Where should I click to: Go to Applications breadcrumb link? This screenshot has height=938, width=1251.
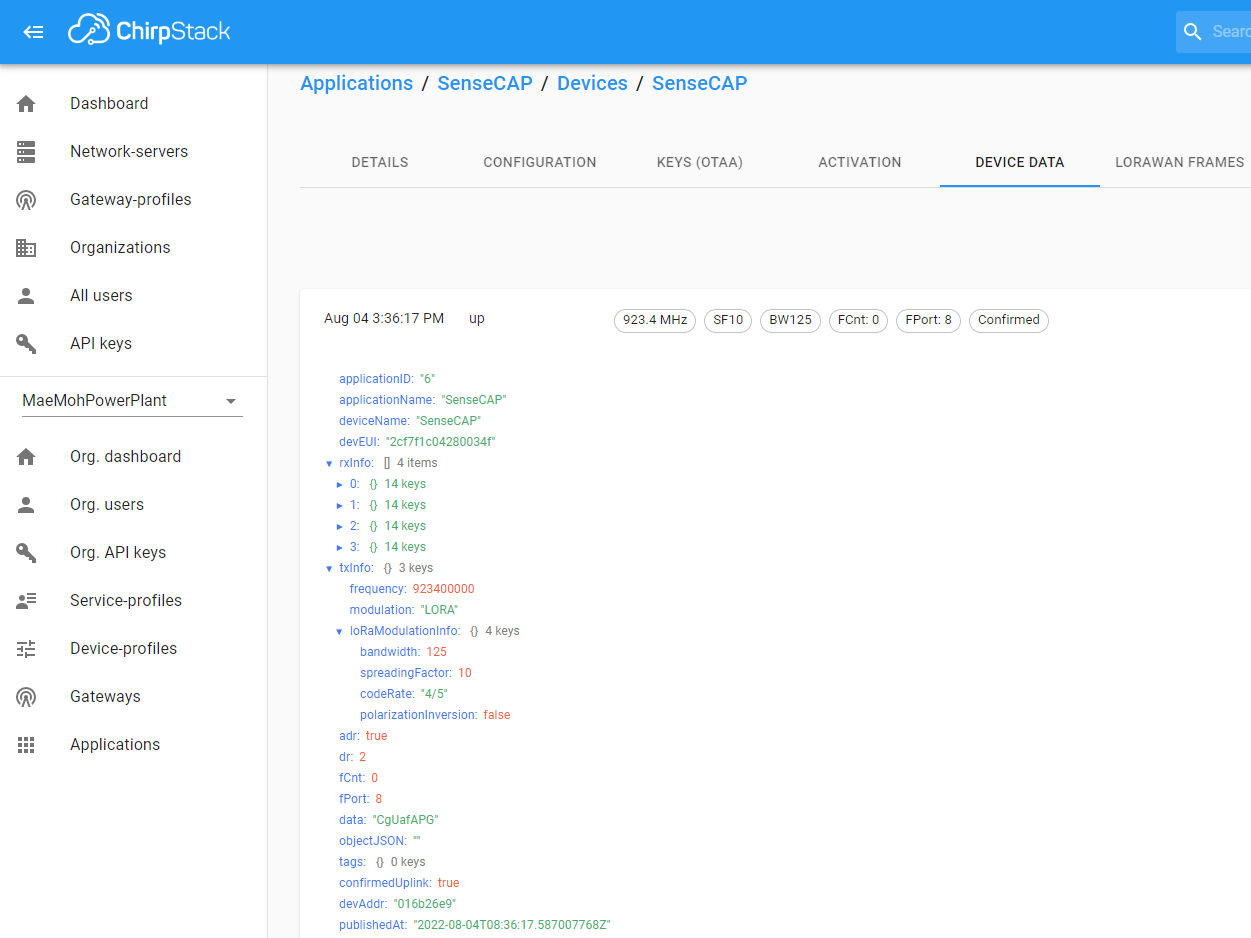point(357,83)
